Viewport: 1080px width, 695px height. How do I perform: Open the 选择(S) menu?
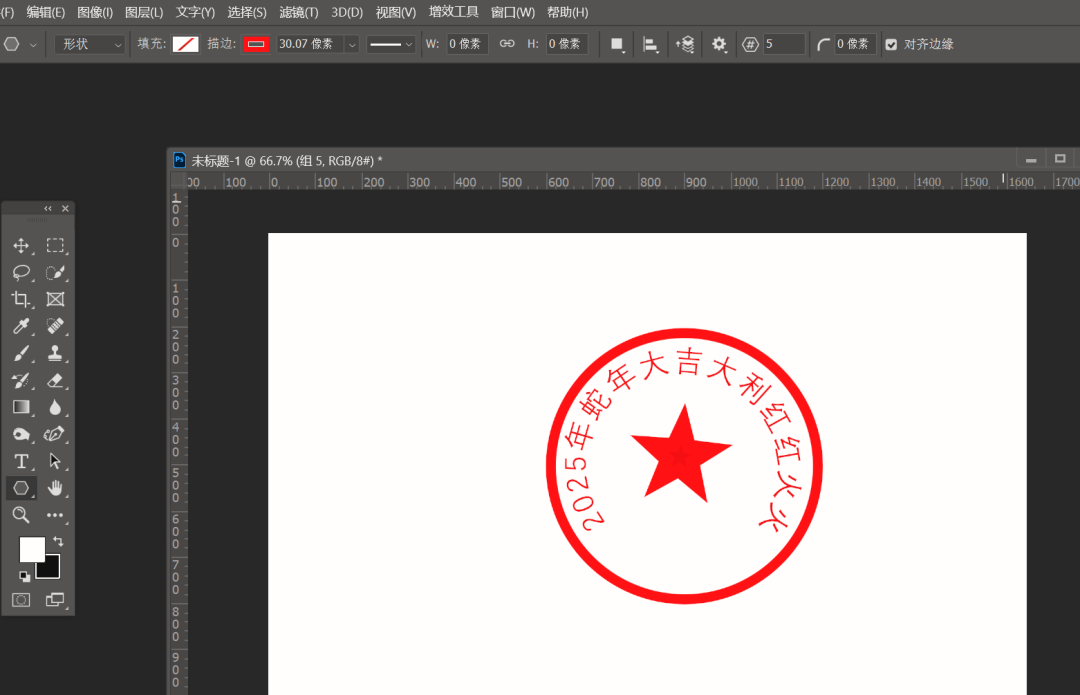click(247, 12)
